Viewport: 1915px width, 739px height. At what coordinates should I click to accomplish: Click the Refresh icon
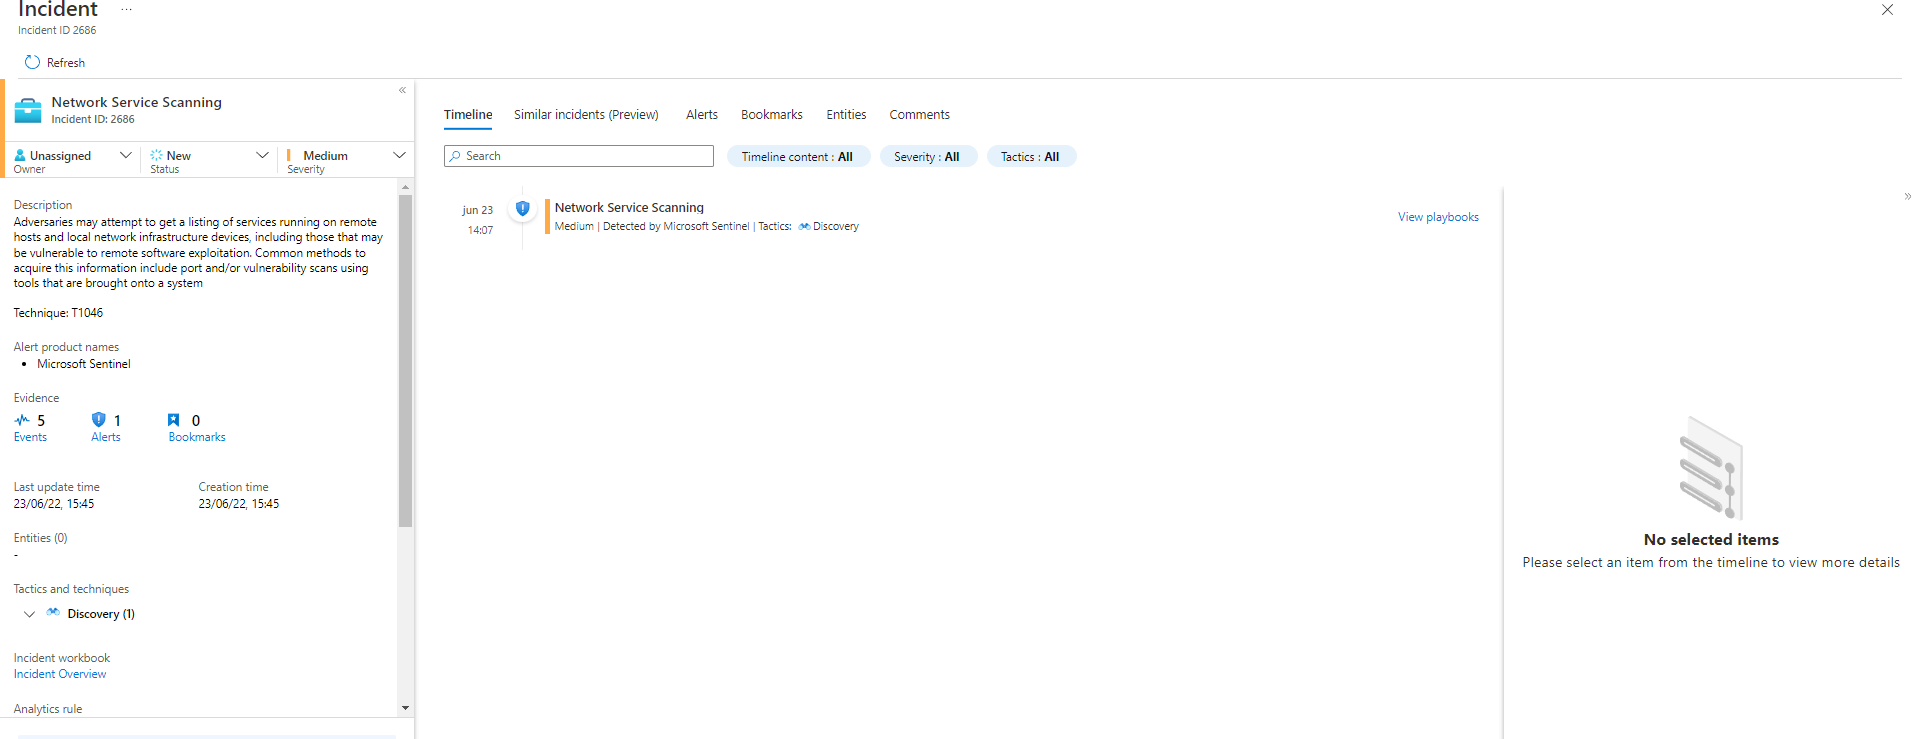pos(32,62)
